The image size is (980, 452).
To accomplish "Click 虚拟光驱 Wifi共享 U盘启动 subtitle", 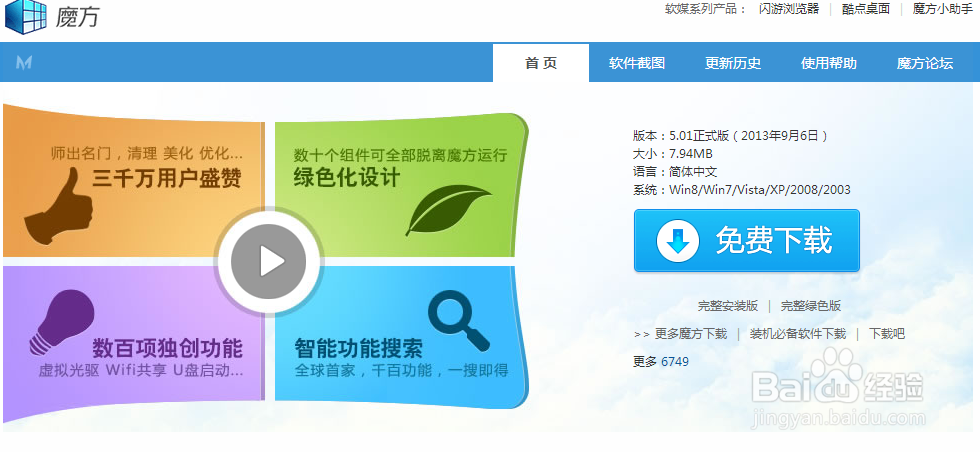I will pos(141,370).
